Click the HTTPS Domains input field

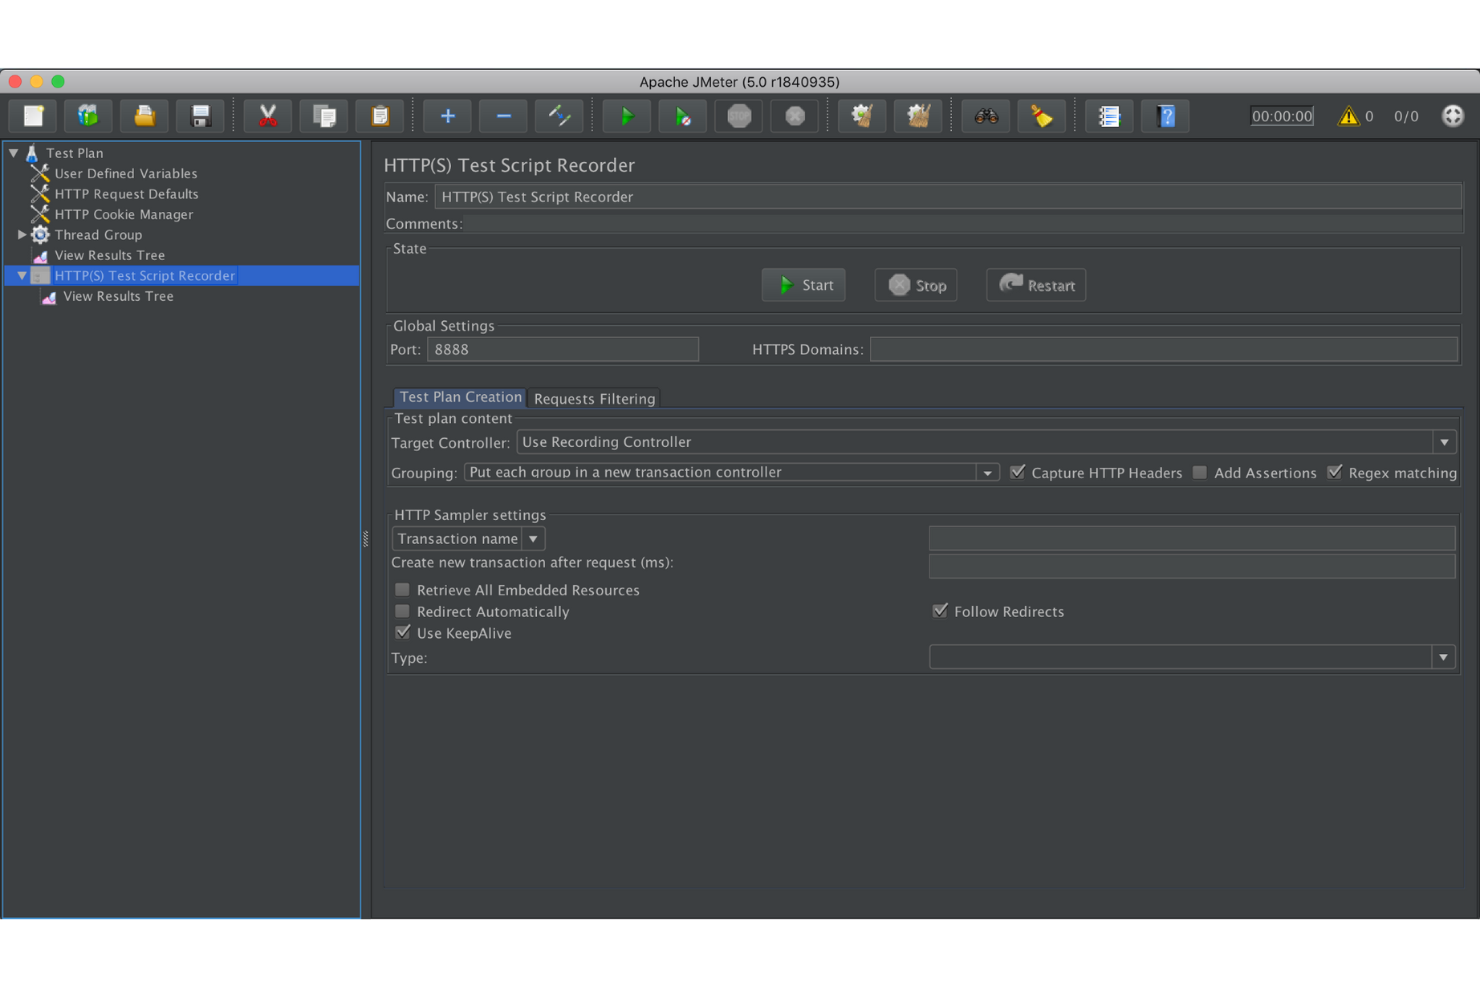click(x=1164, y=349)
